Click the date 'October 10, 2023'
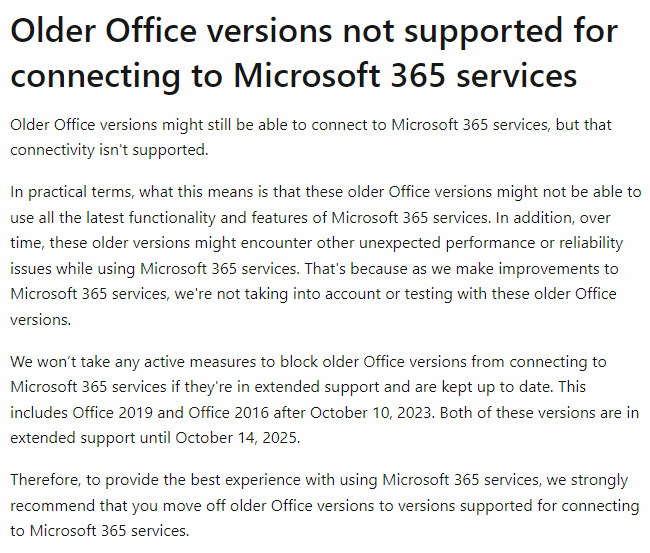Viewport: 650px width, 553px height. (371, 413)
